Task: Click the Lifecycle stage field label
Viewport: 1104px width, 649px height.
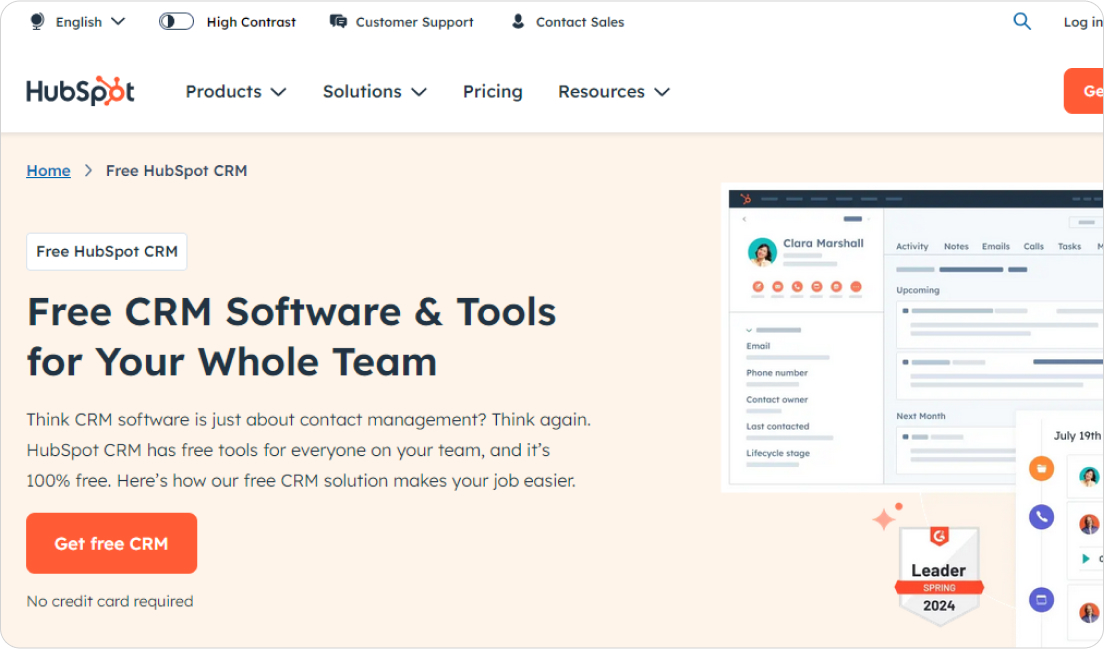Action: point(777,453)
